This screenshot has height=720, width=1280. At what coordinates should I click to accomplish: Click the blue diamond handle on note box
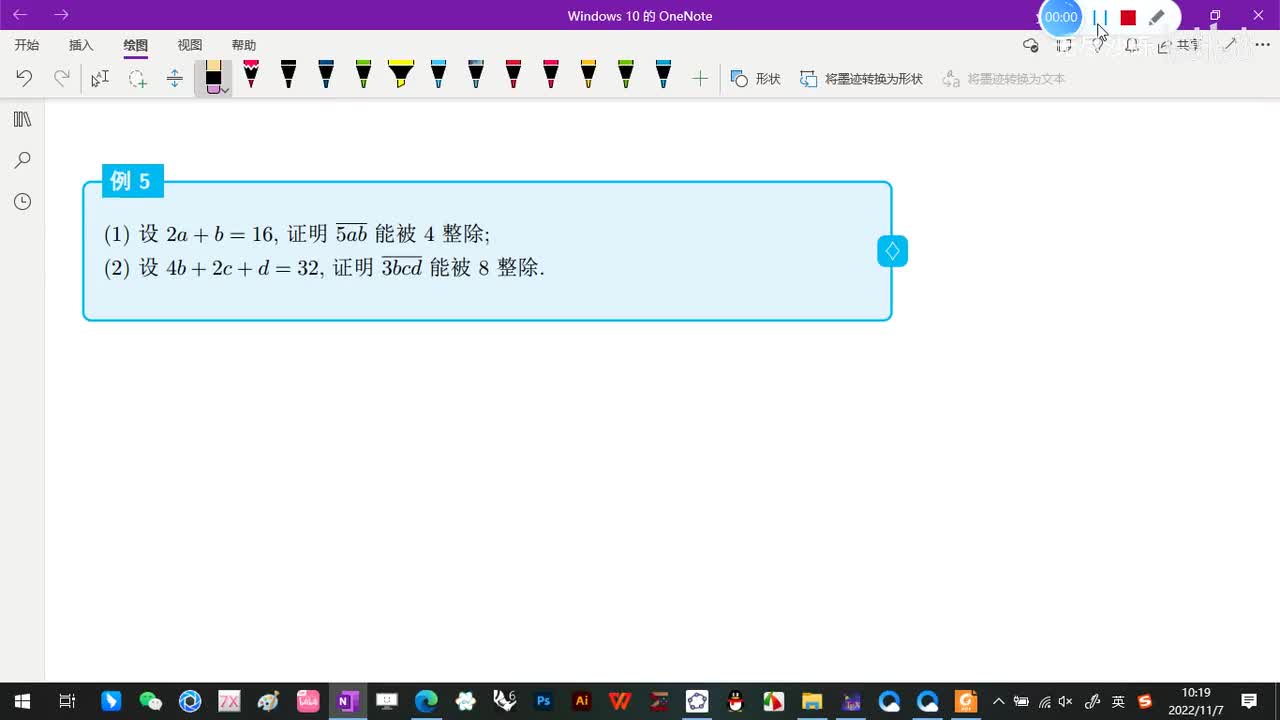click(x=892, y=251)
